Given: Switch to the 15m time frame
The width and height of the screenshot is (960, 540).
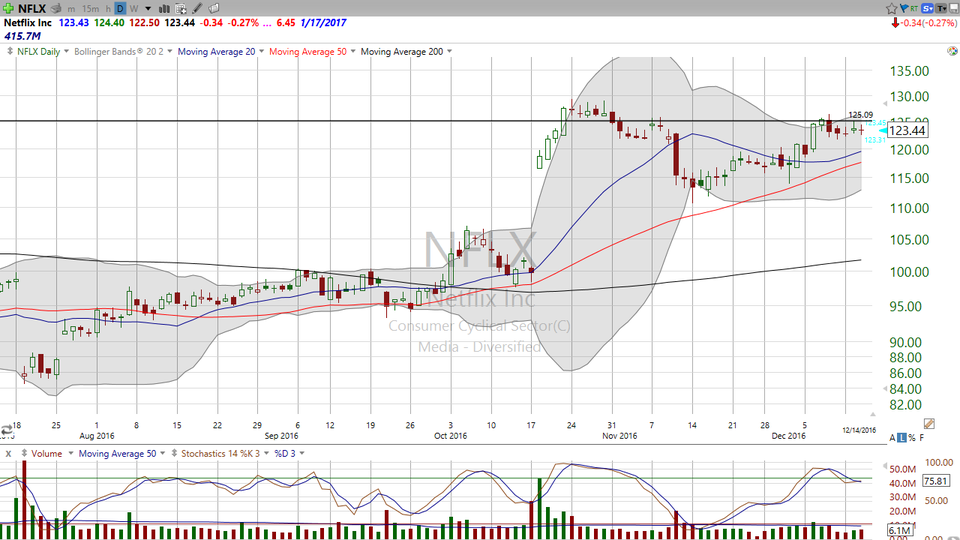Looking at the screenshot, I should click(90, 9).
